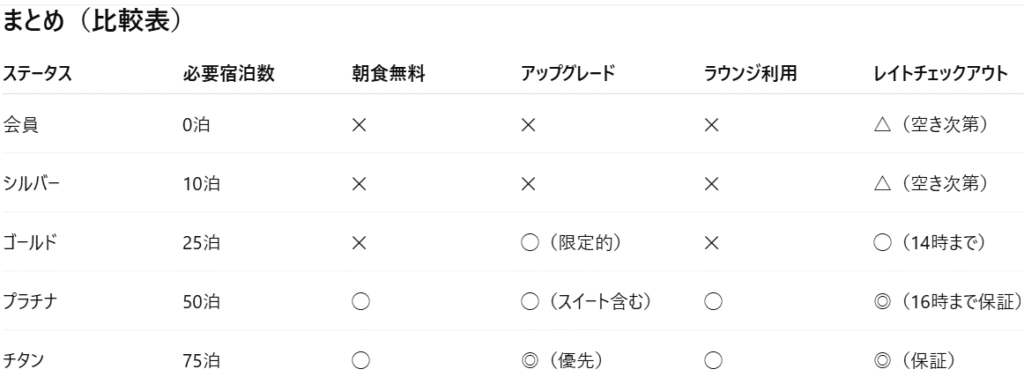1024x384 pixels.
Task: Select the チタン status cell
Action: point(24,360)
